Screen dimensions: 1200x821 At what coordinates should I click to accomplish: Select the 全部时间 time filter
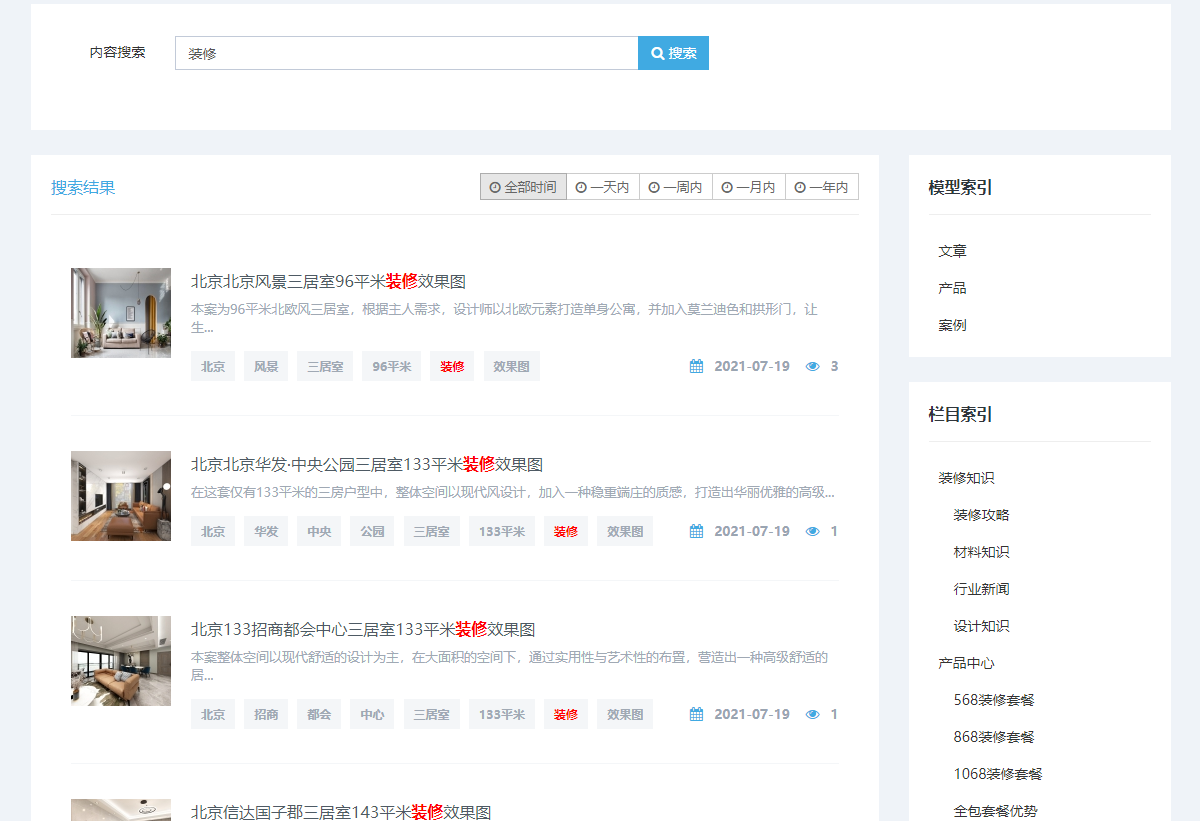[x=523, y=187]
